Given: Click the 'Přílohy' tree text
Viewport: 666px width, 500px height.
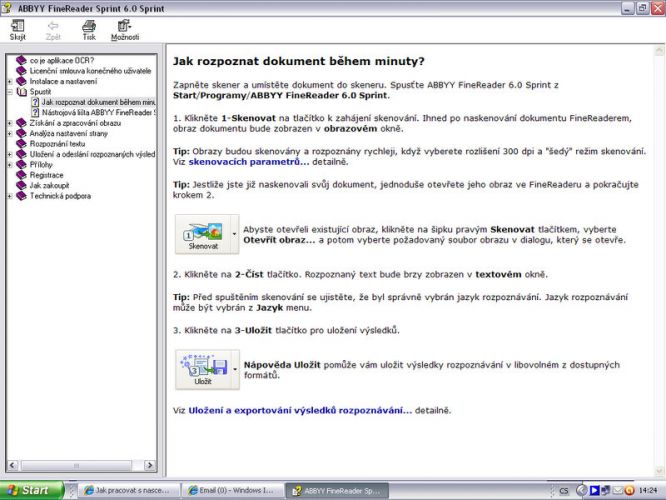Looking at the screenshot, I should point(41,164).
